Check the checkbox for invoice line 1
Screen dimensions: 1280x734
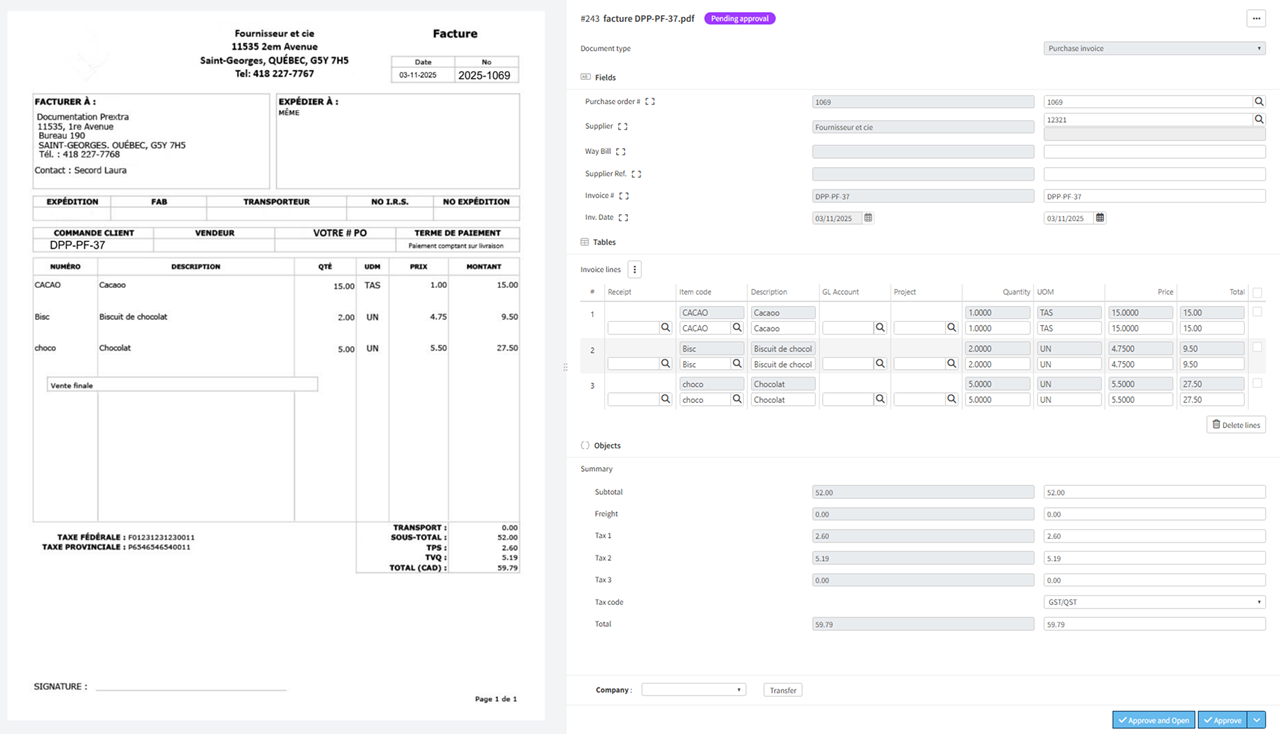point(1257,313)
